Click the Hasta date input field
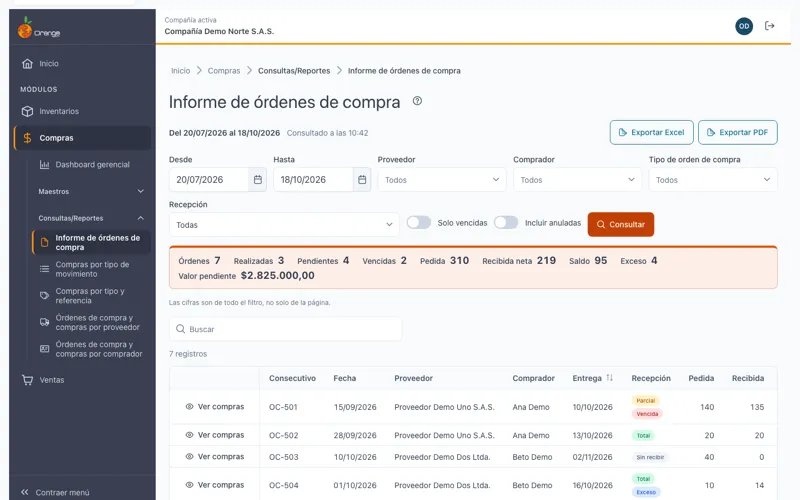 (x=313, y=180)
